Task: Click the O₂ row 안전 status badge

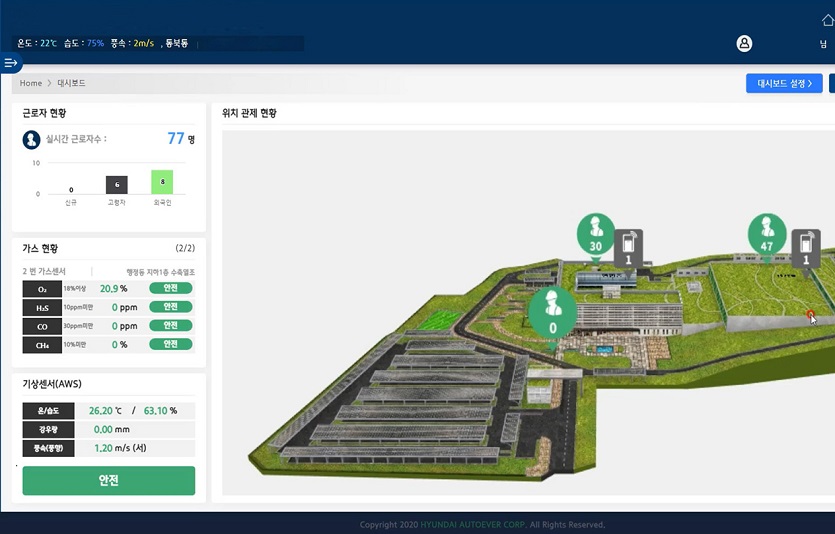Action: [170, 288]
